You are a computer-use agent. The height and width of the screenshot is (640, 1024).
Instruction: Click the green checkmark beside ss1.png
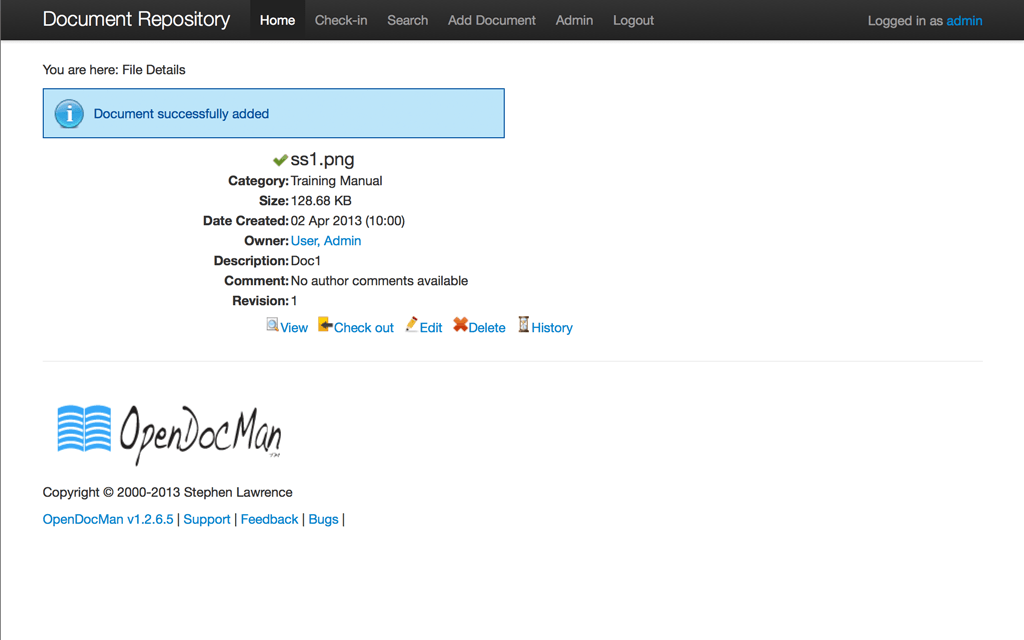[280, 160]
